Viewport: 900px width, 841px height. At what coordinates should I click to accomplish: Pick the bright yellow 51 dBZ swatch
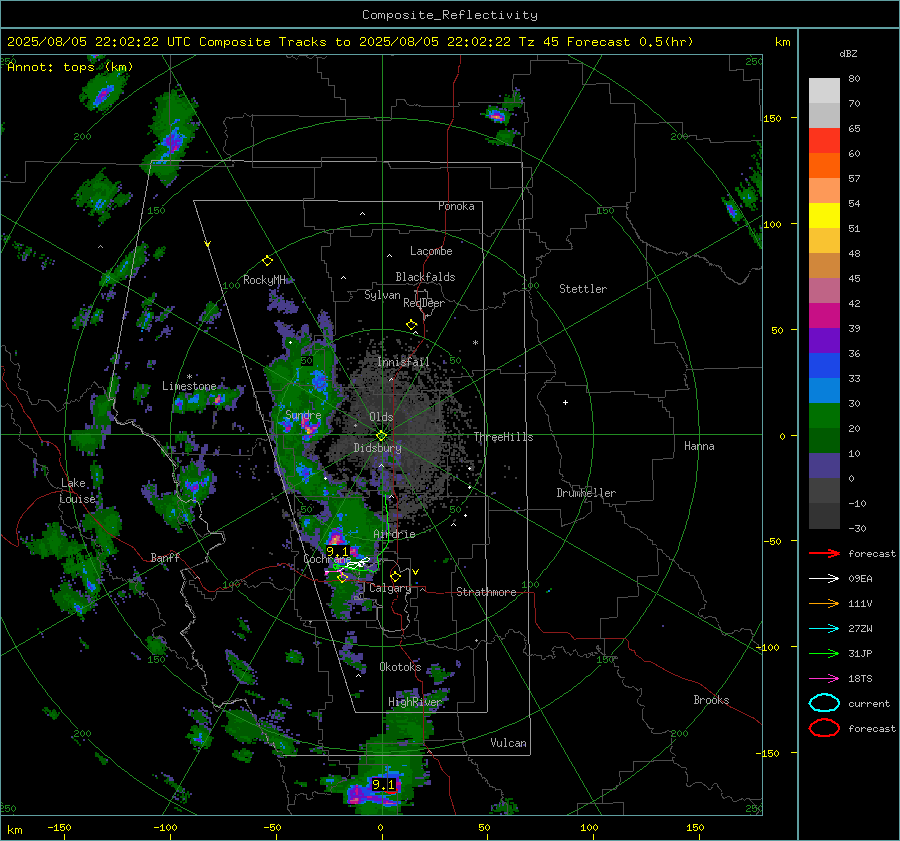click(824, 215)
